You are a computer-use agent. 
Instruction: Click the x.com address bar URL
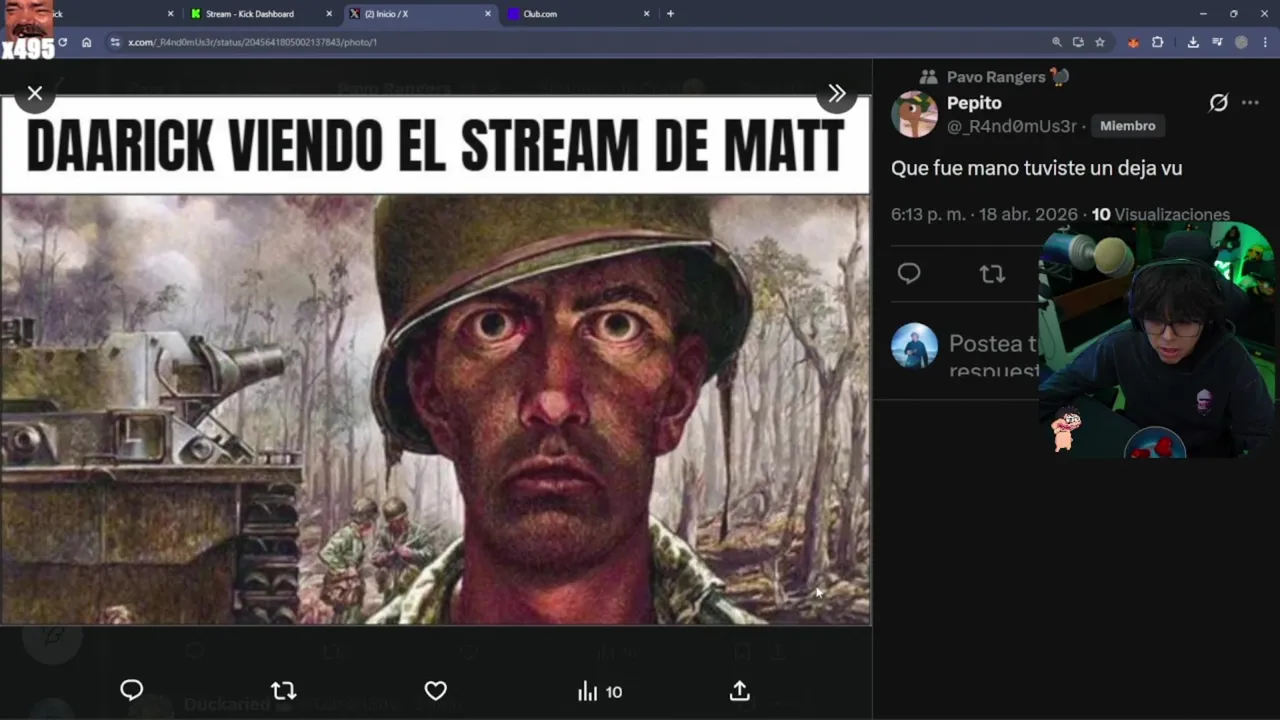pyautogui.click(x=252, y=42)
